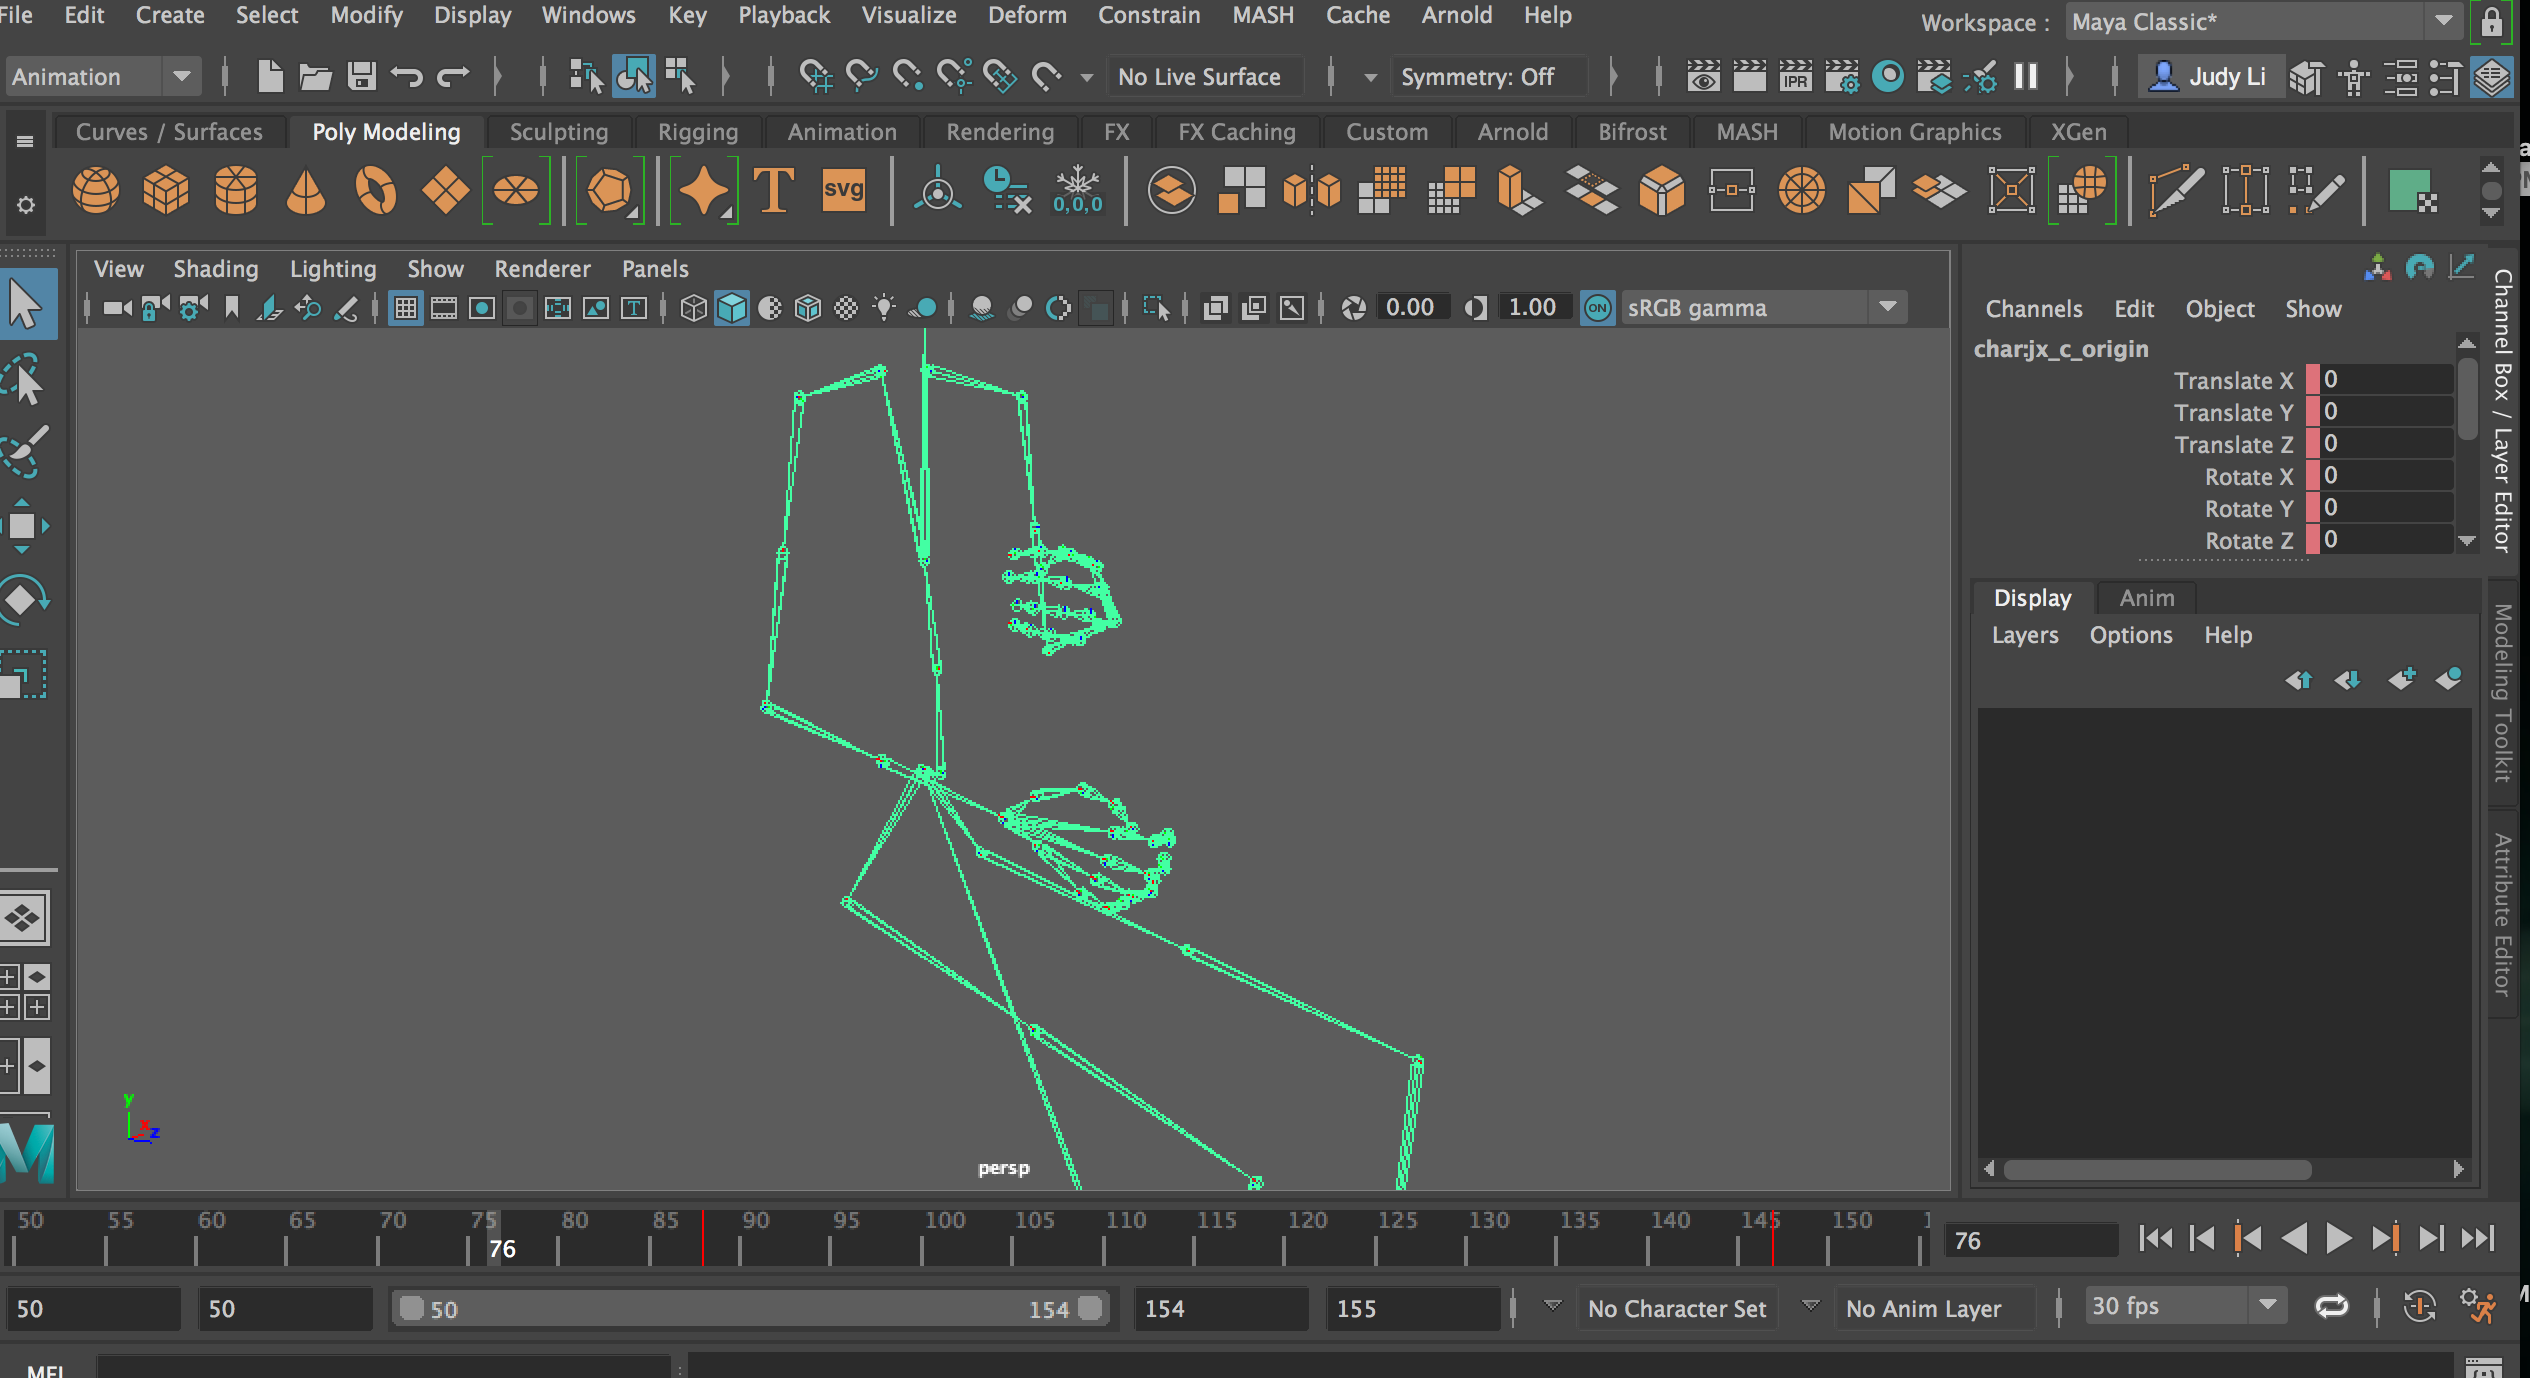Expand the sRGB gamma view transform dropdown
Screen dimensions: 2530x1378
click(1887, 308)
